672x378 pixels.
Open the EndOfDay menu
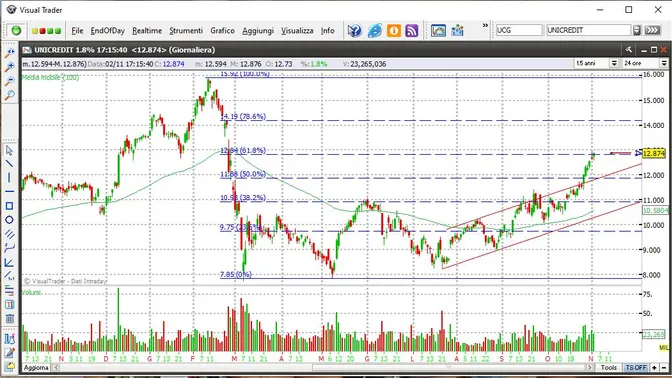(x=108, y=30)
